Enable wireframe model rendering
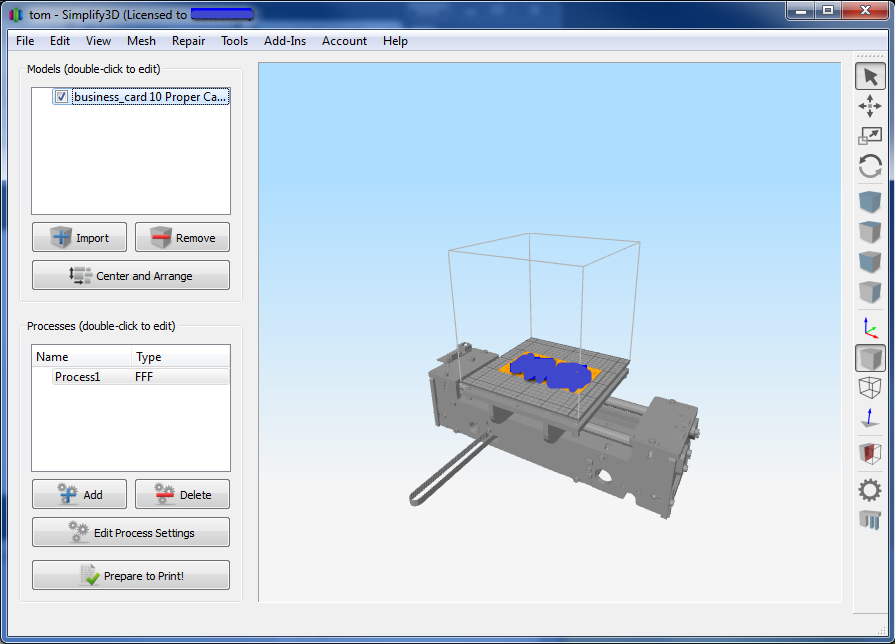Screen dimensions: 895x644 (x=870, y=388)
